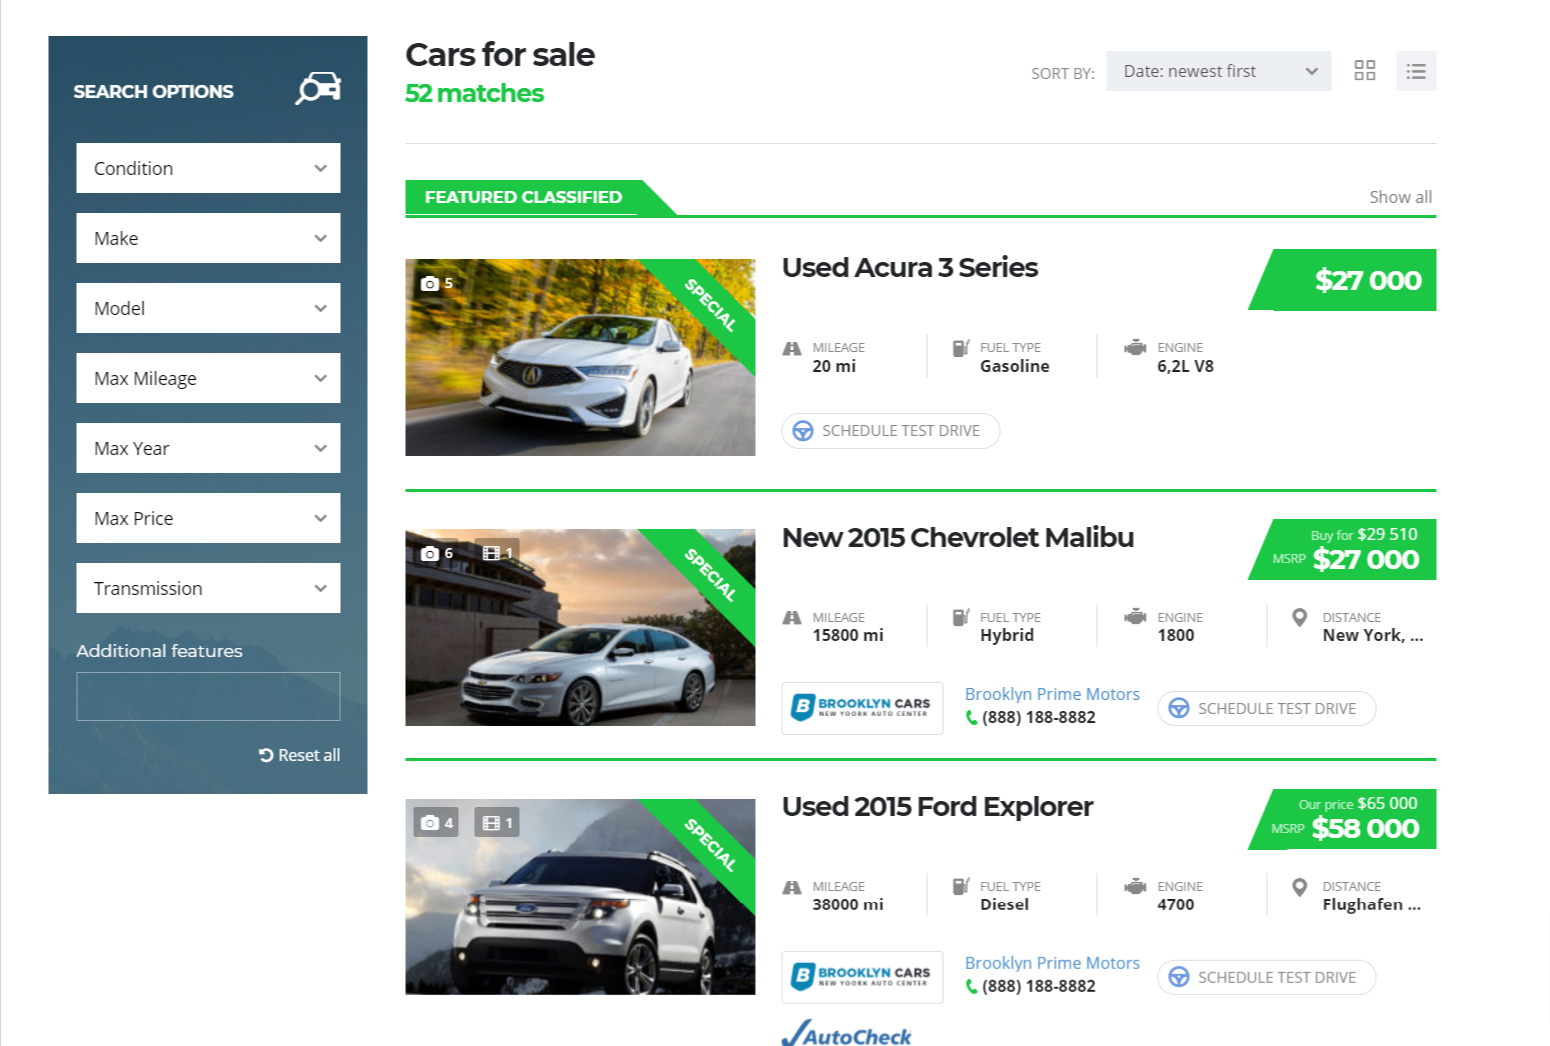Click AutoCheck logo under Ford Explorer

tap(847, 1034)
